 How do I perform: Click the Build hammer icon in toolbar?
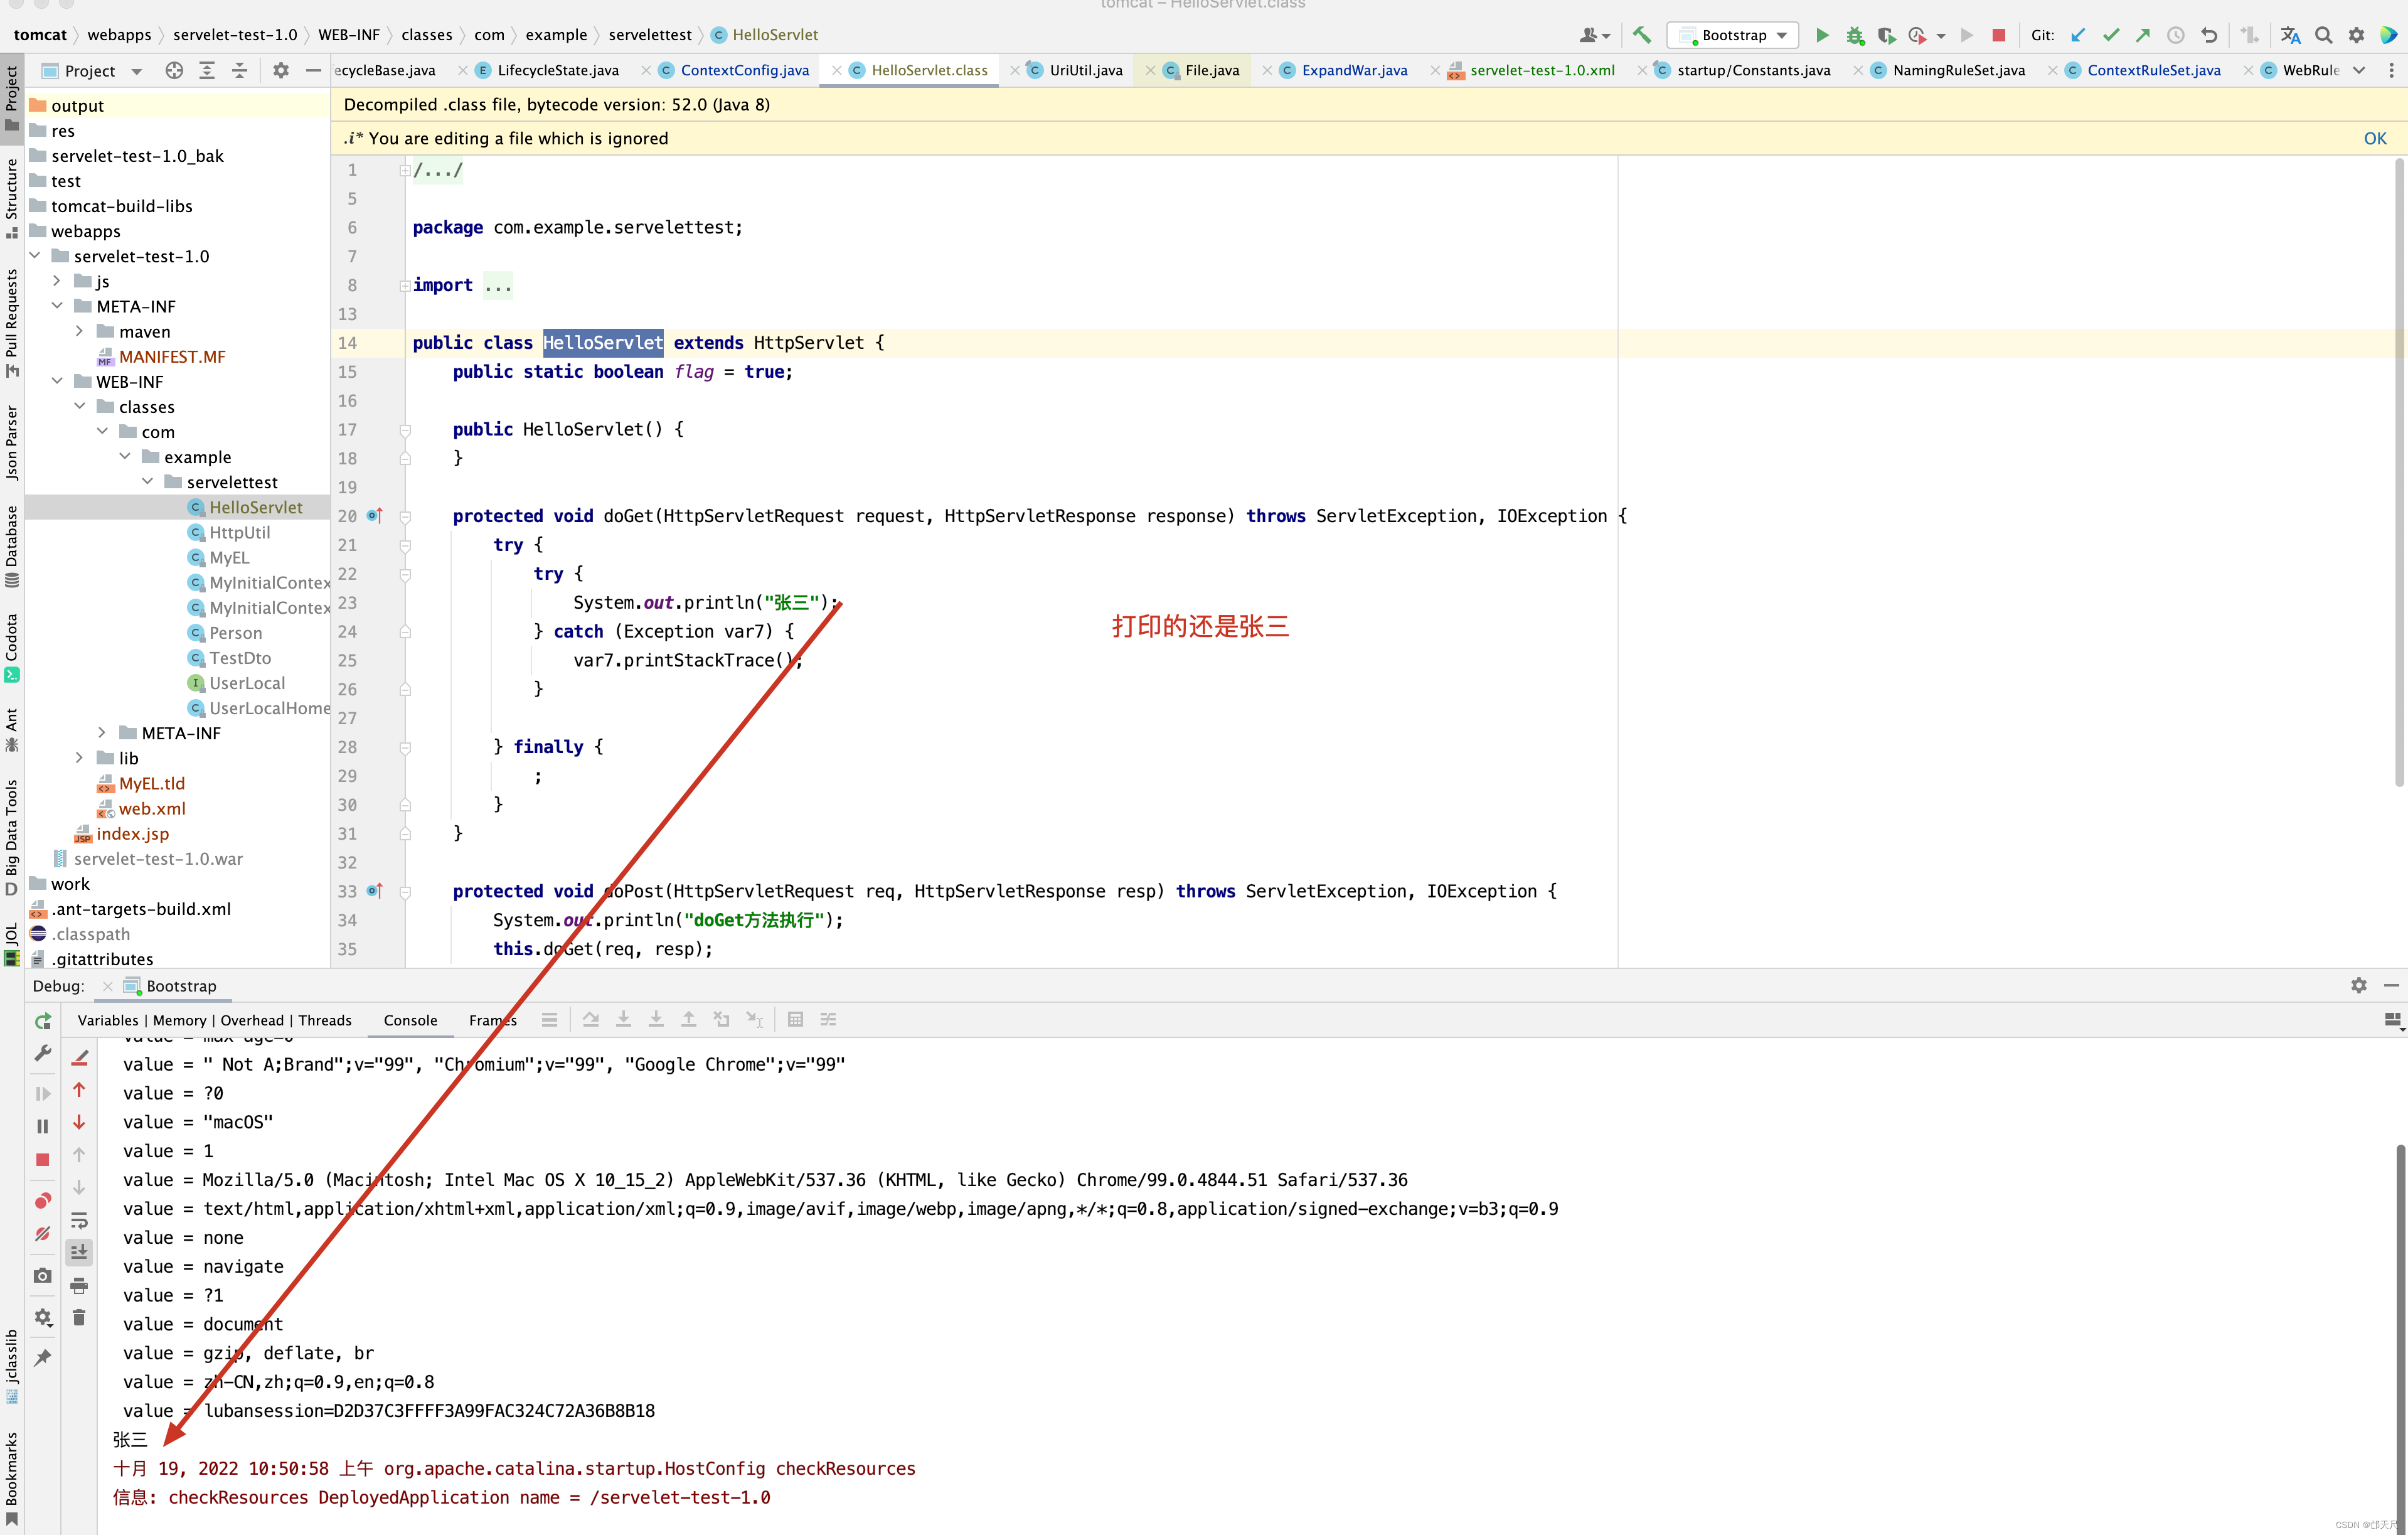[1642, 35]
